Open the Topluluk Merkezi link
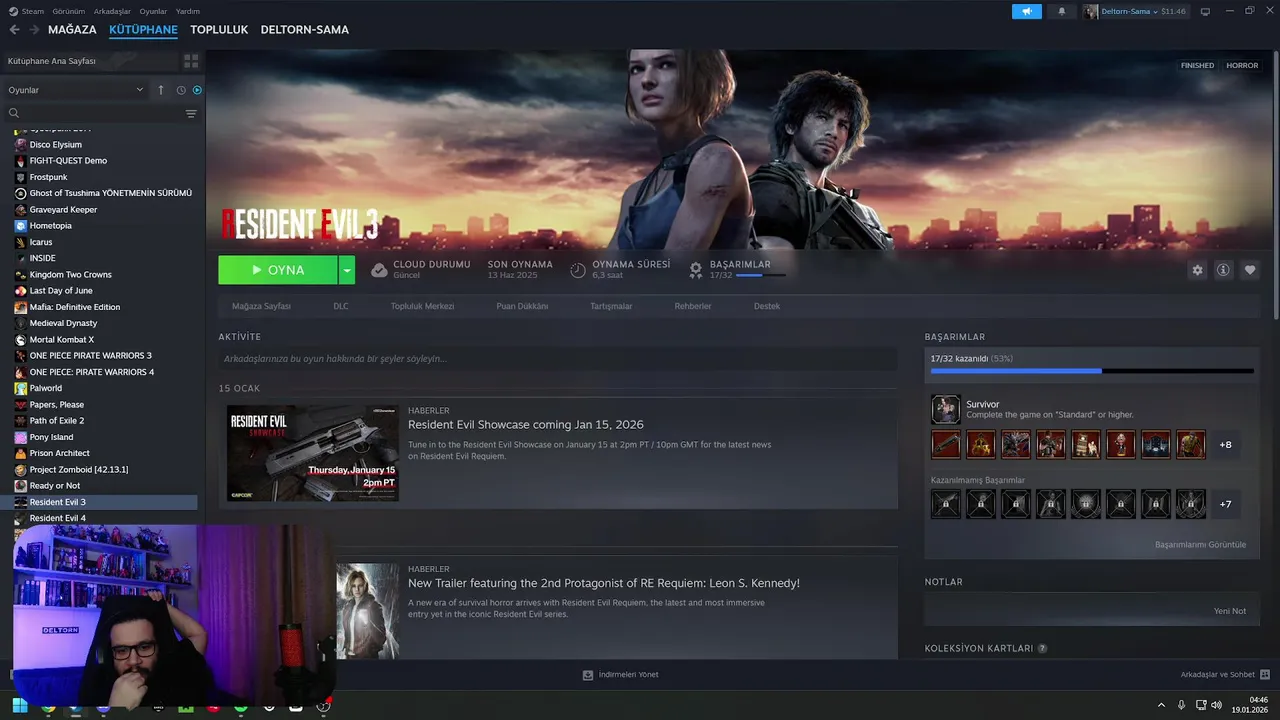The width and height of the screenshot is (1280, 720). 422,306
